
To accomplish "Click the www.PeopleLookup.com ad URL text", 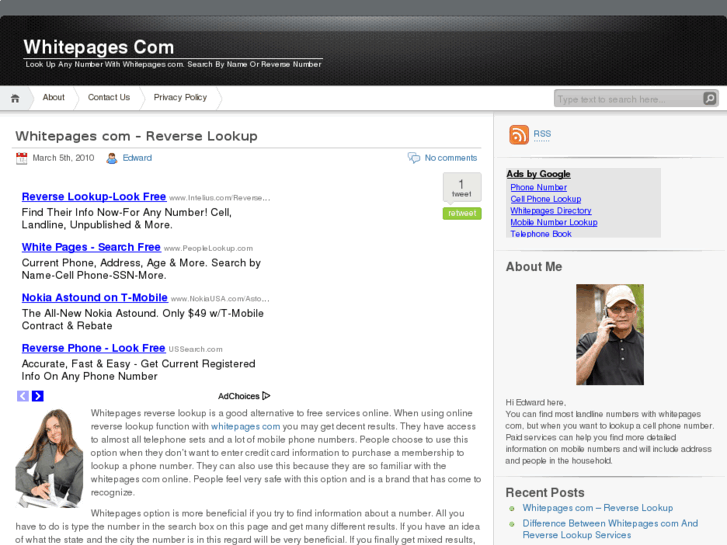I will coord(208,249).
